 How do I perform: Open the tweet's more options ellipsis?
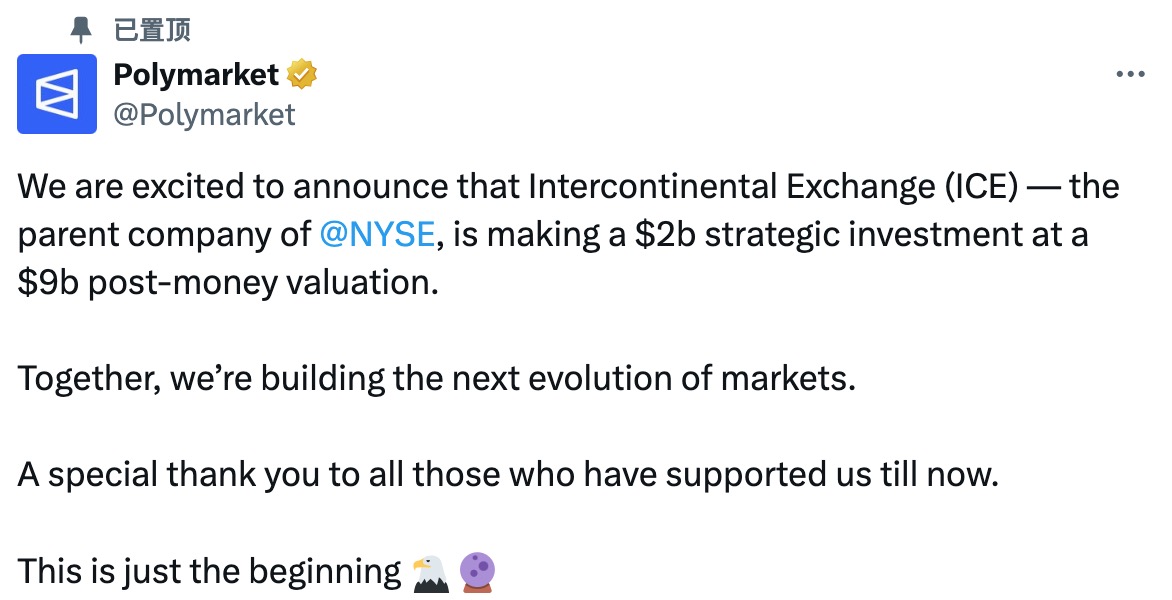pos(1129,75)
